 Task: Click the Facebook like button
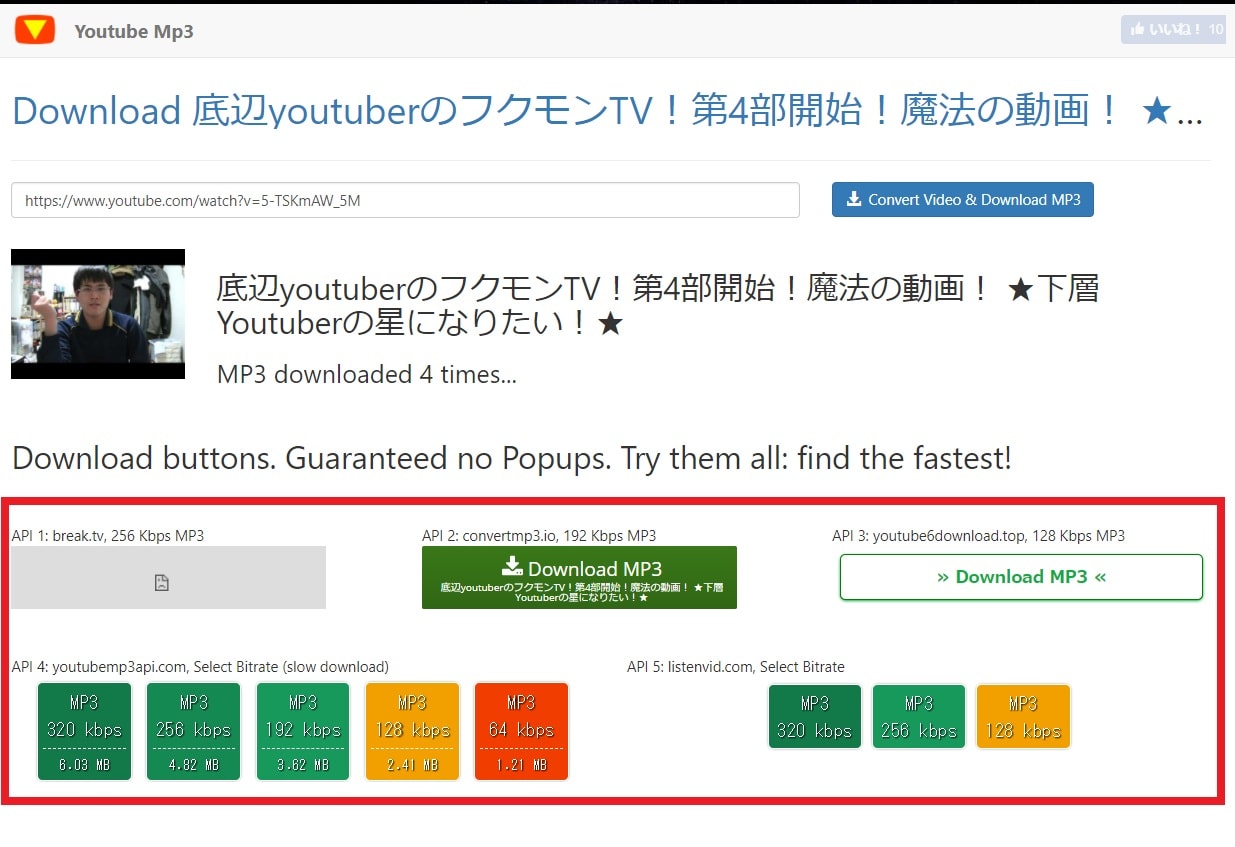click(x=1173, y=30)
